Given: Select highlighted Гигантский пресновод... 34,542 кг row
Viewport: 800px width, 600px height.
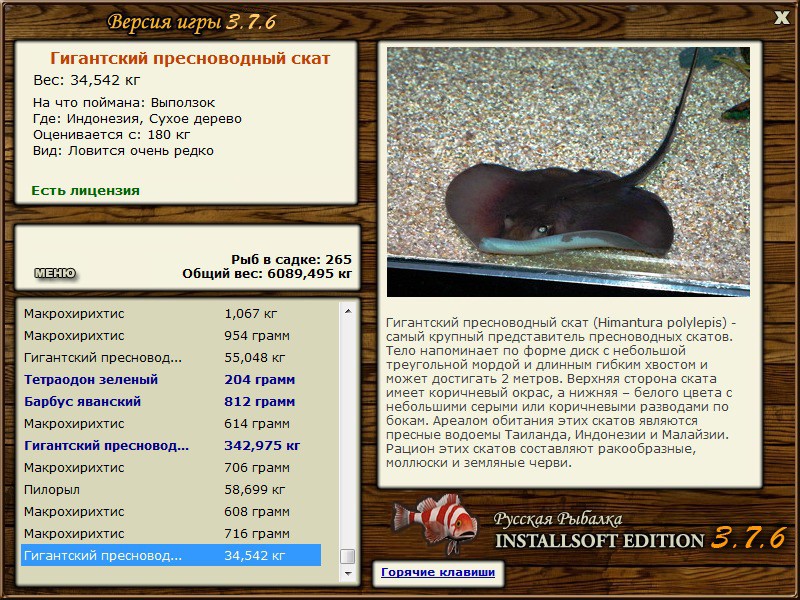Looking at the screenshot, I should (x=171, y=555).
